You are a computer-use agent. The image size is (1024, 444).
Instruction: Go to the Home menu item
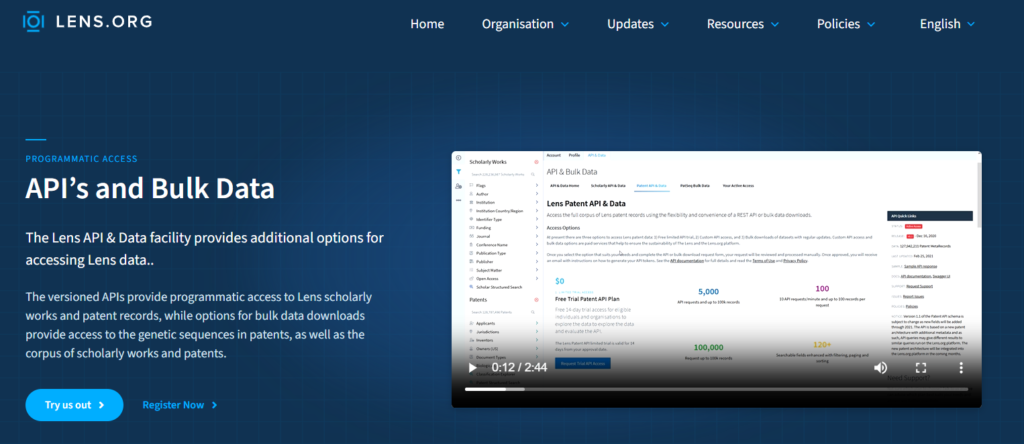[x=427, y=24]
